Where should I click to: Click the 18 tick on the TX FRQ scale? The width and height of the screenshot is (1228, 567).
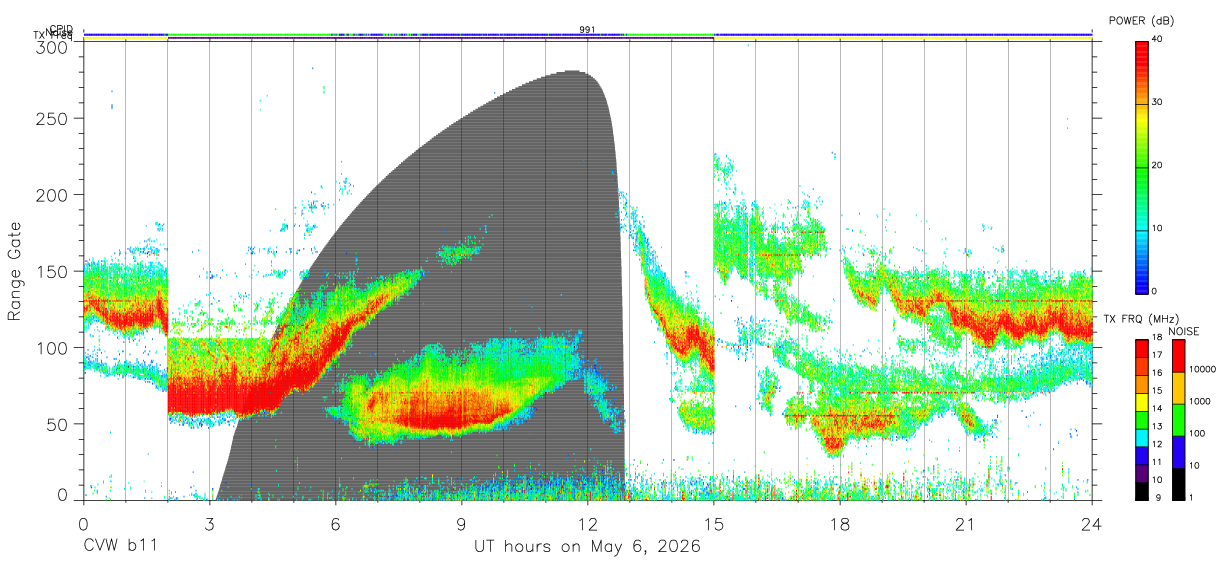1158,339
